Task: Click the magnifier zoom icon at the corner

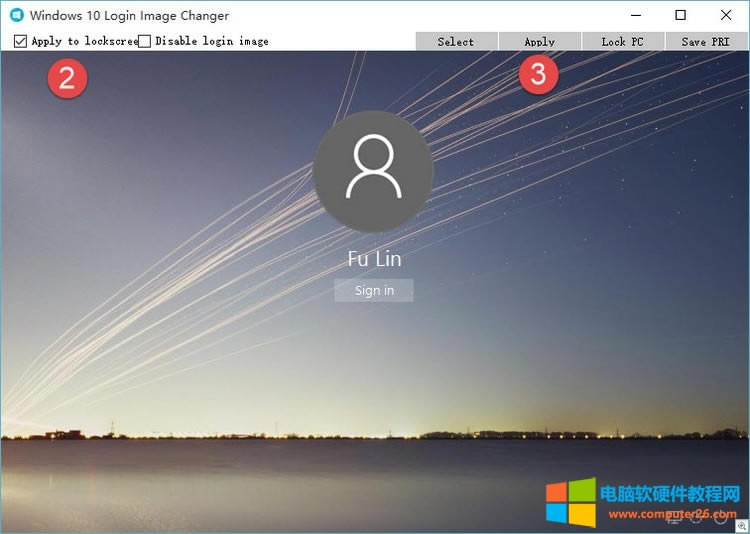Action: 742,526
